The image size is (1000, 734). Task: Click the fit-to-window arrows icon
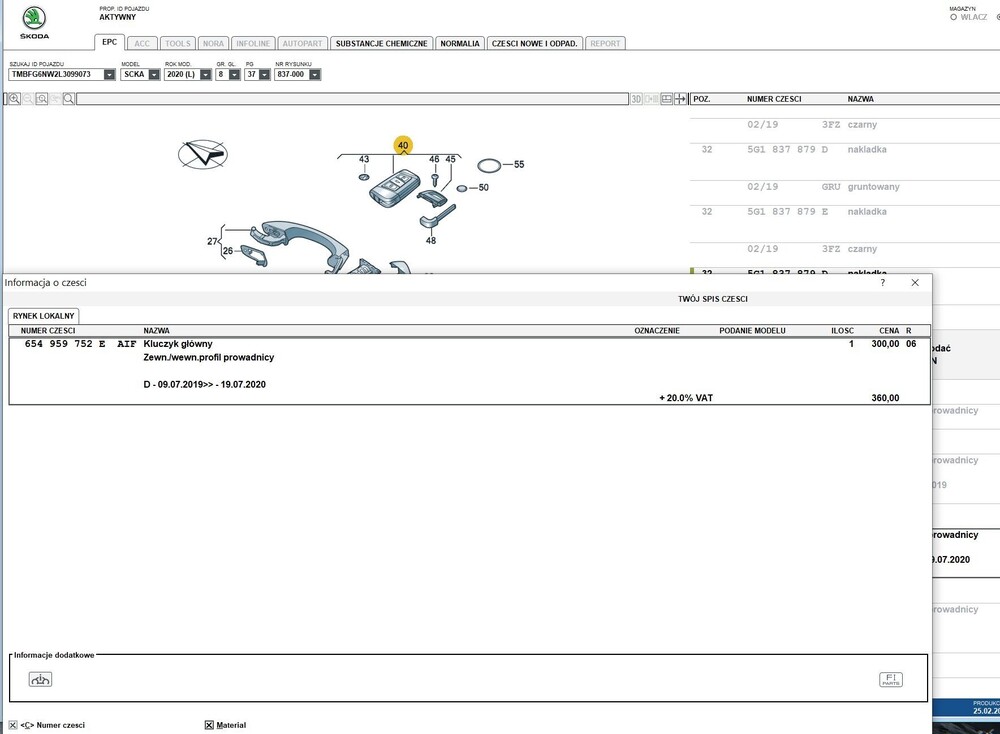click(x=681, y=99)
